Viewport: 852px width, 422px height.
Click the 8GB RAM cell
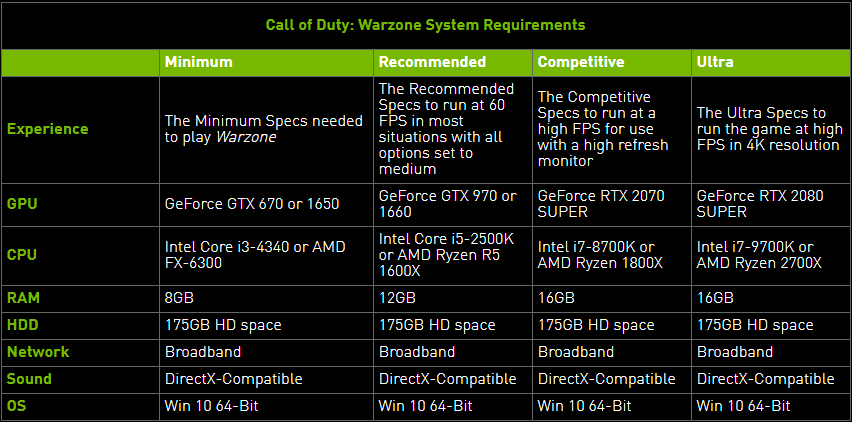tap(179, 298)
